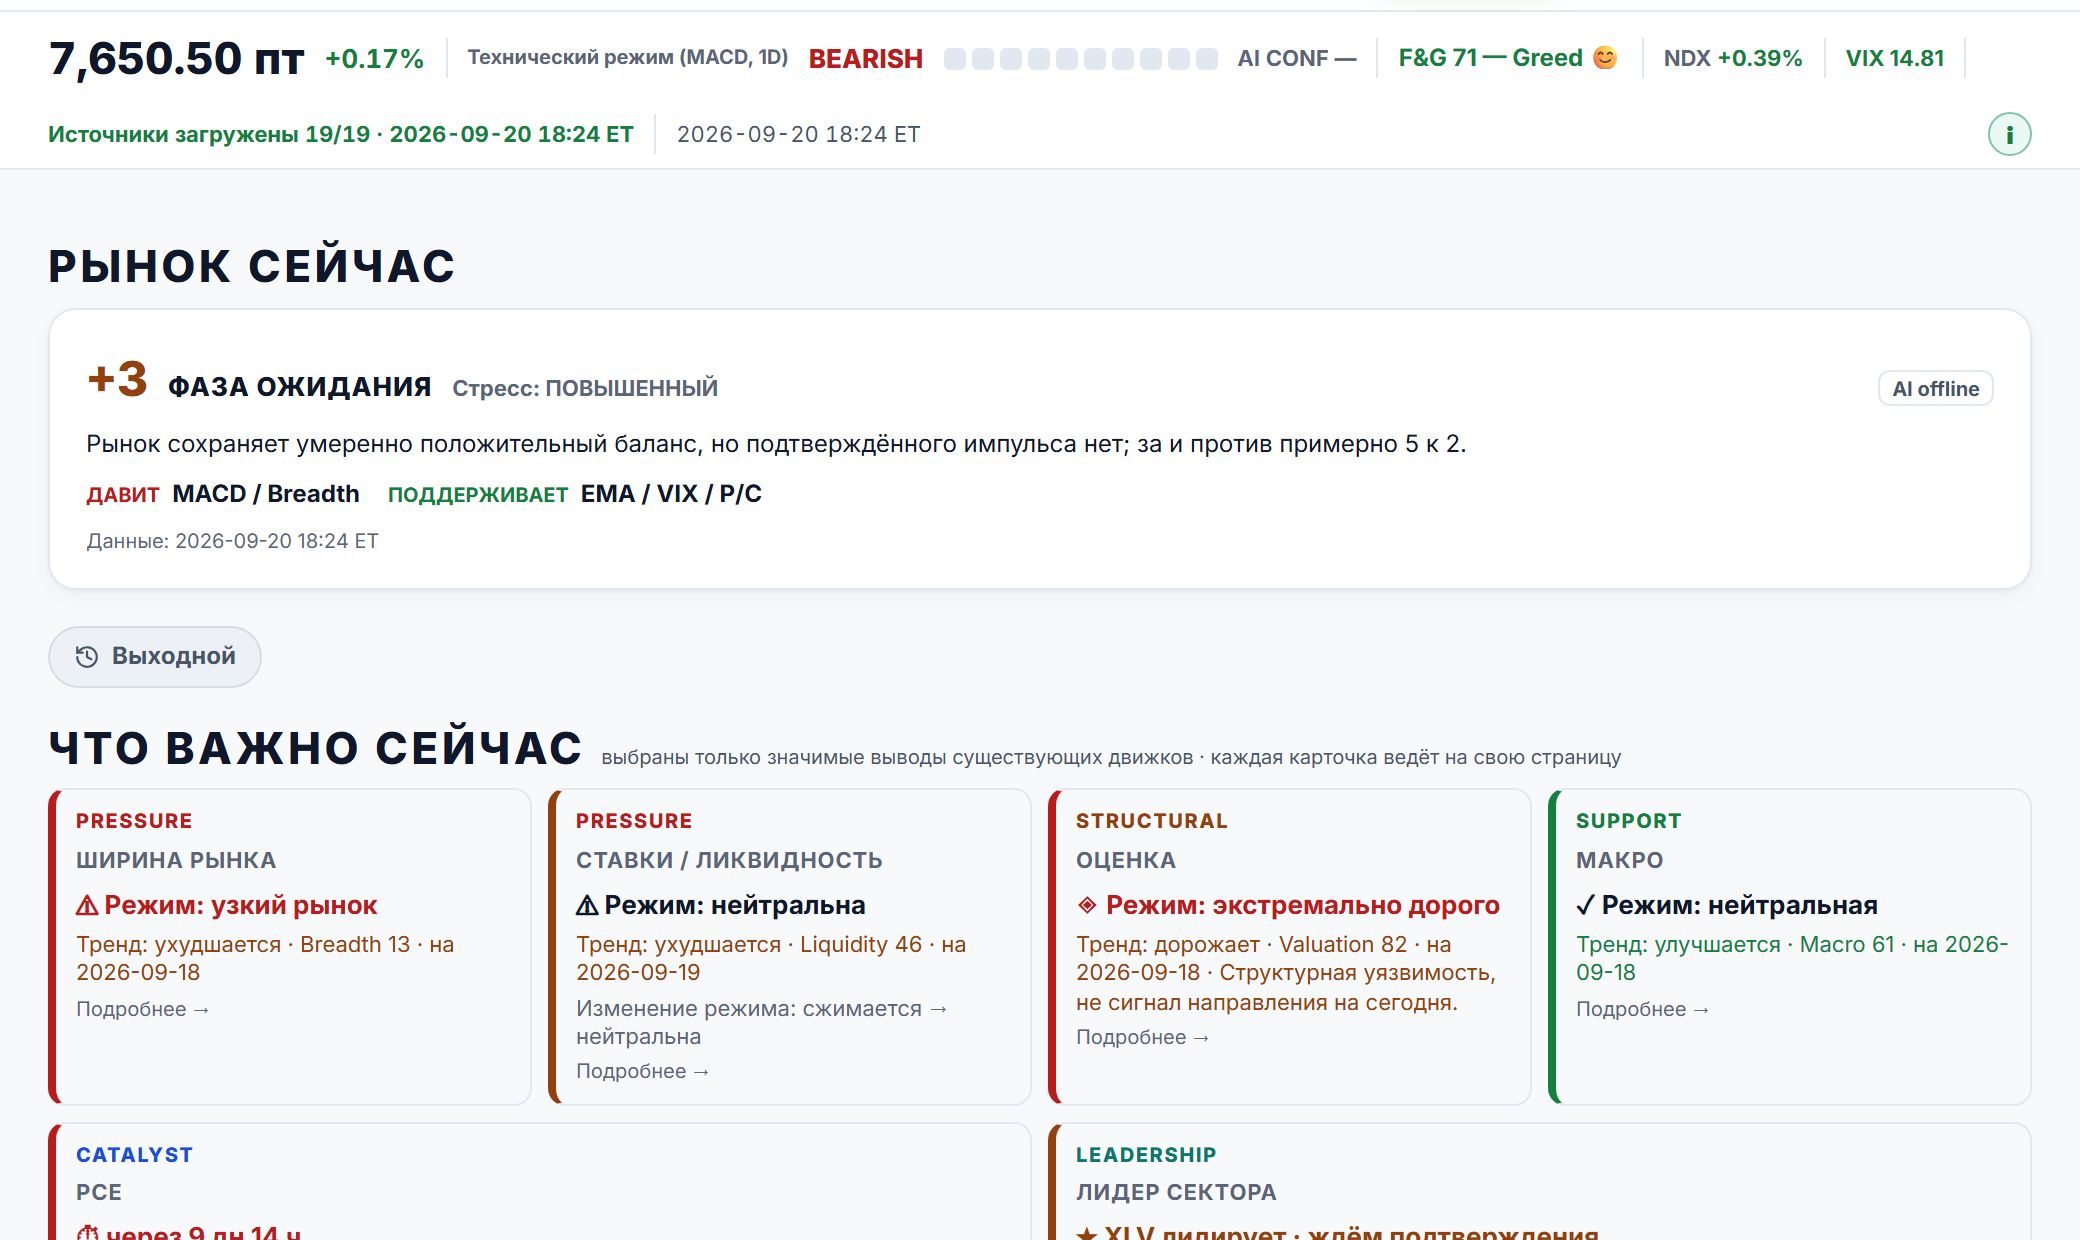The height and width of the screenshot is (1240, 2080).
Task: Open Подробнее link in Оценка card
Action: pyautogui.click(x=1143, y=1037)
